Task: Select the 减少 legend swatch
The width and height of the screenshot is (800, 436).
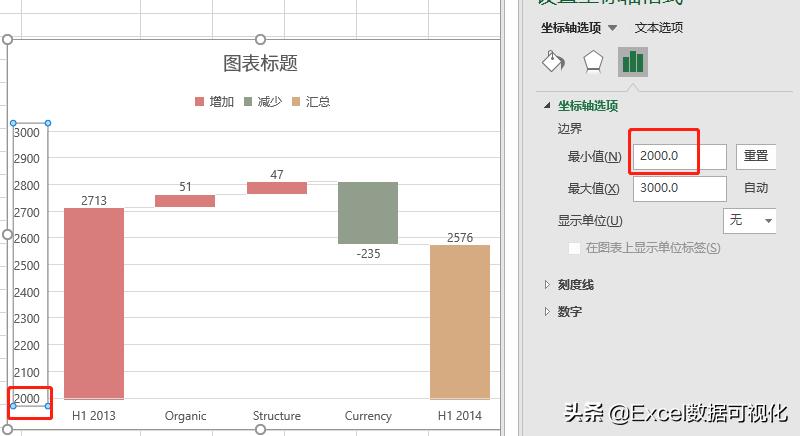Action: (x=248, y=101)
